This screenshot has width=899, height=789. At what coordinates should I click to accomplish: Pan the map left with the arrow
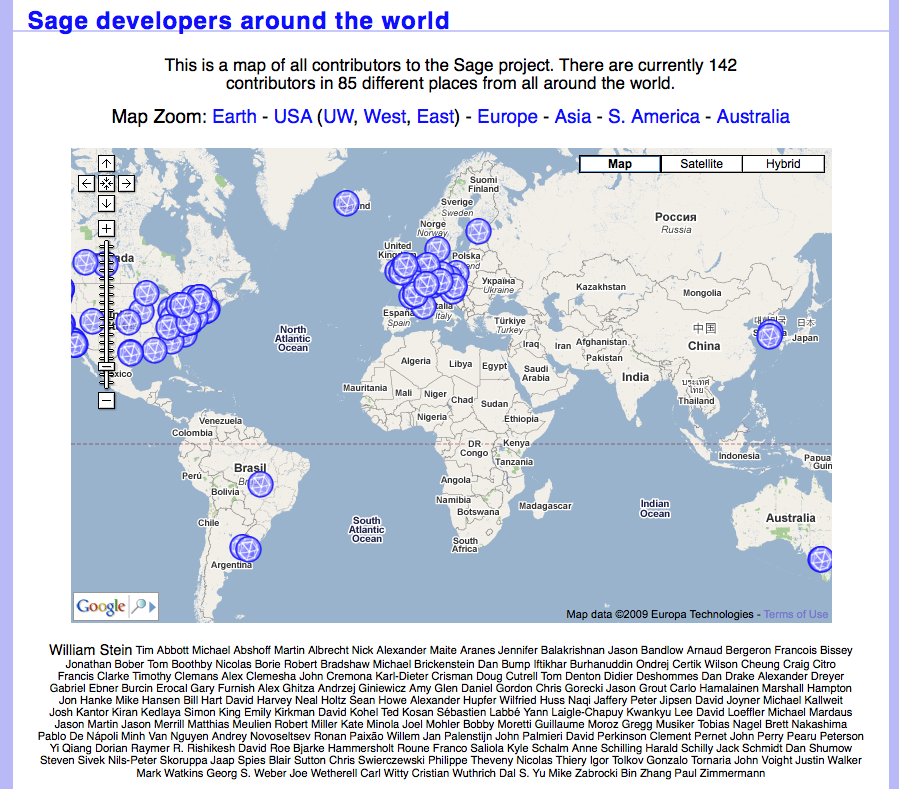click(x=86, y=183)
